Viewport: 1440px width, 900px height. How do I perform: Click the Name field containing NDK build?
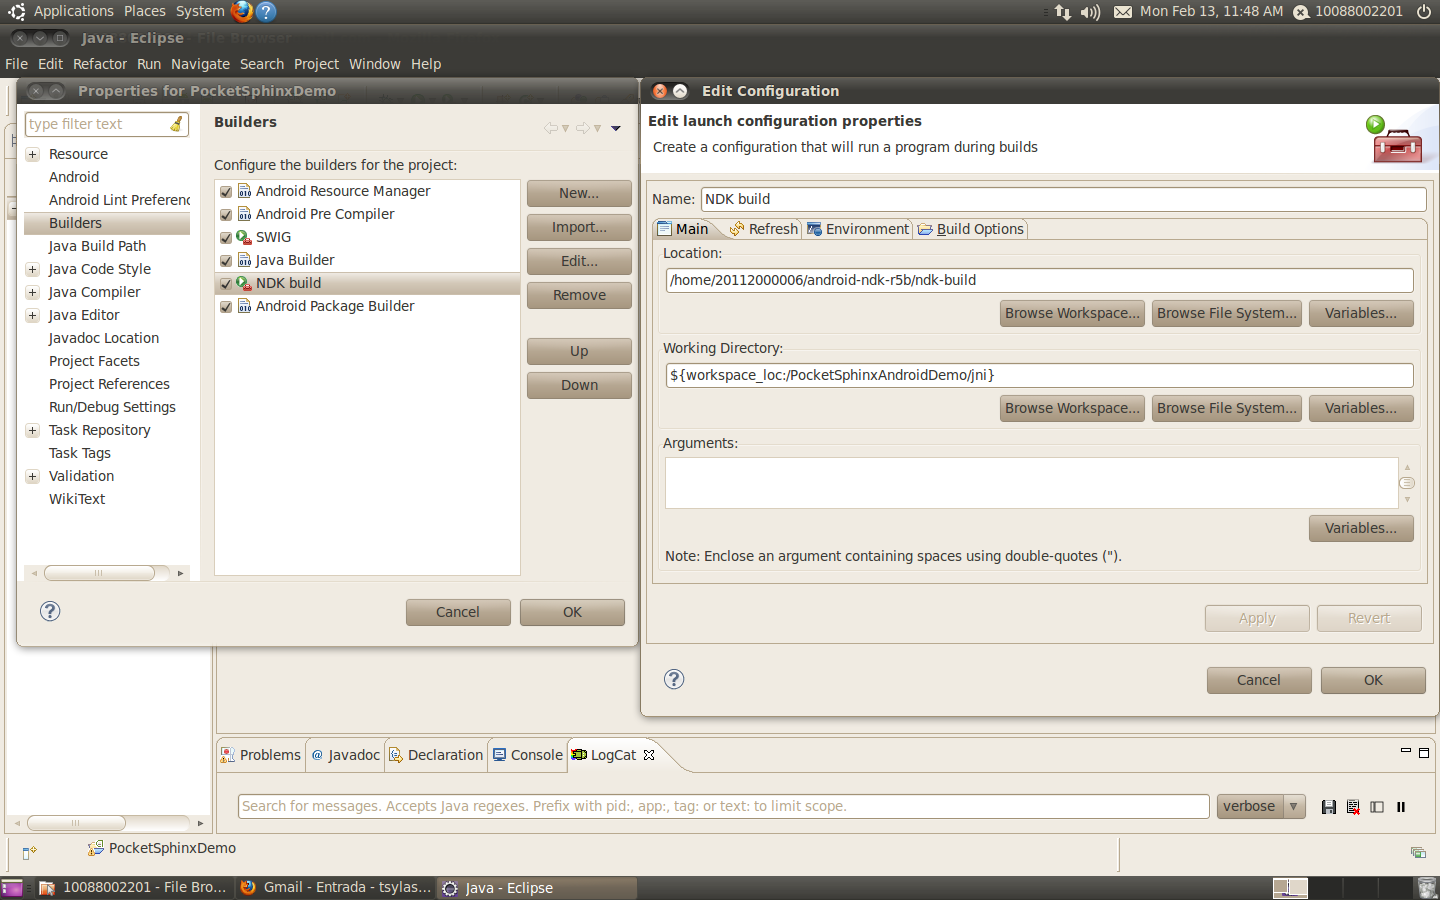coord(1063,199)
